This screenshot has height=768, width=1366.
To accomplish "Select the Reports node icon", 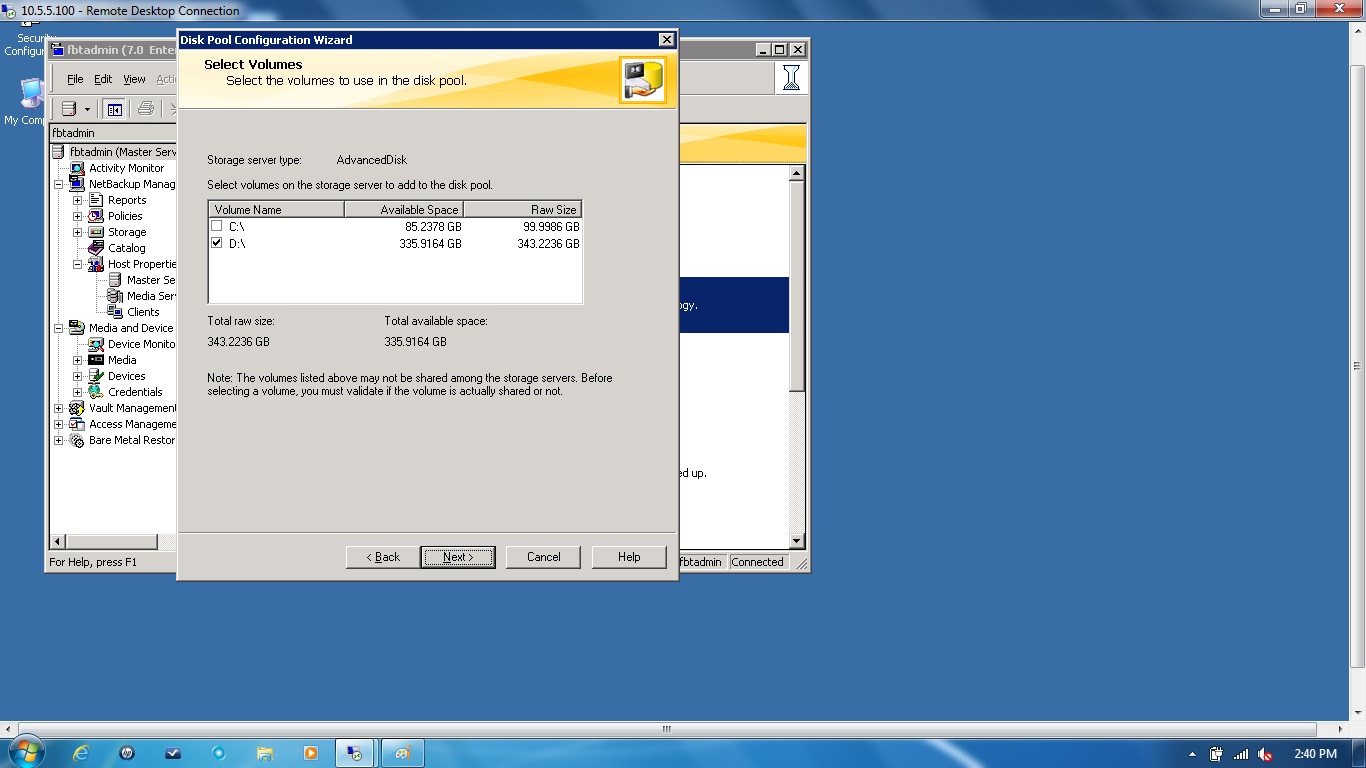I will (x=96, y=200).
